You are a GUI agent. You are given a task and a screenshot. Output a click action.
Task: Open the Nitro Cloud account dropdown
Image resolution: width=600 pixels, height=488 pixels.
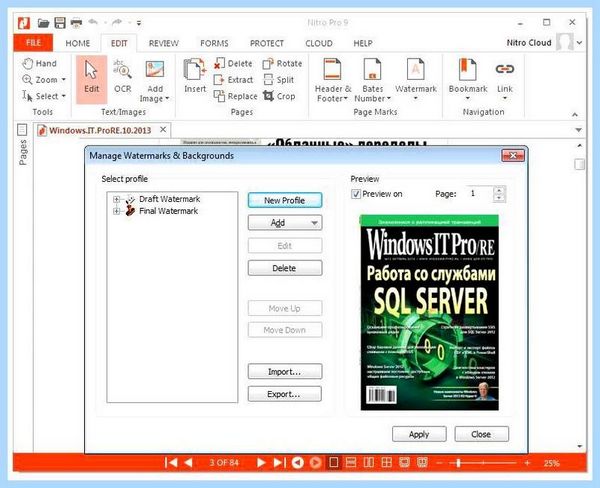[x=579, y=42]
